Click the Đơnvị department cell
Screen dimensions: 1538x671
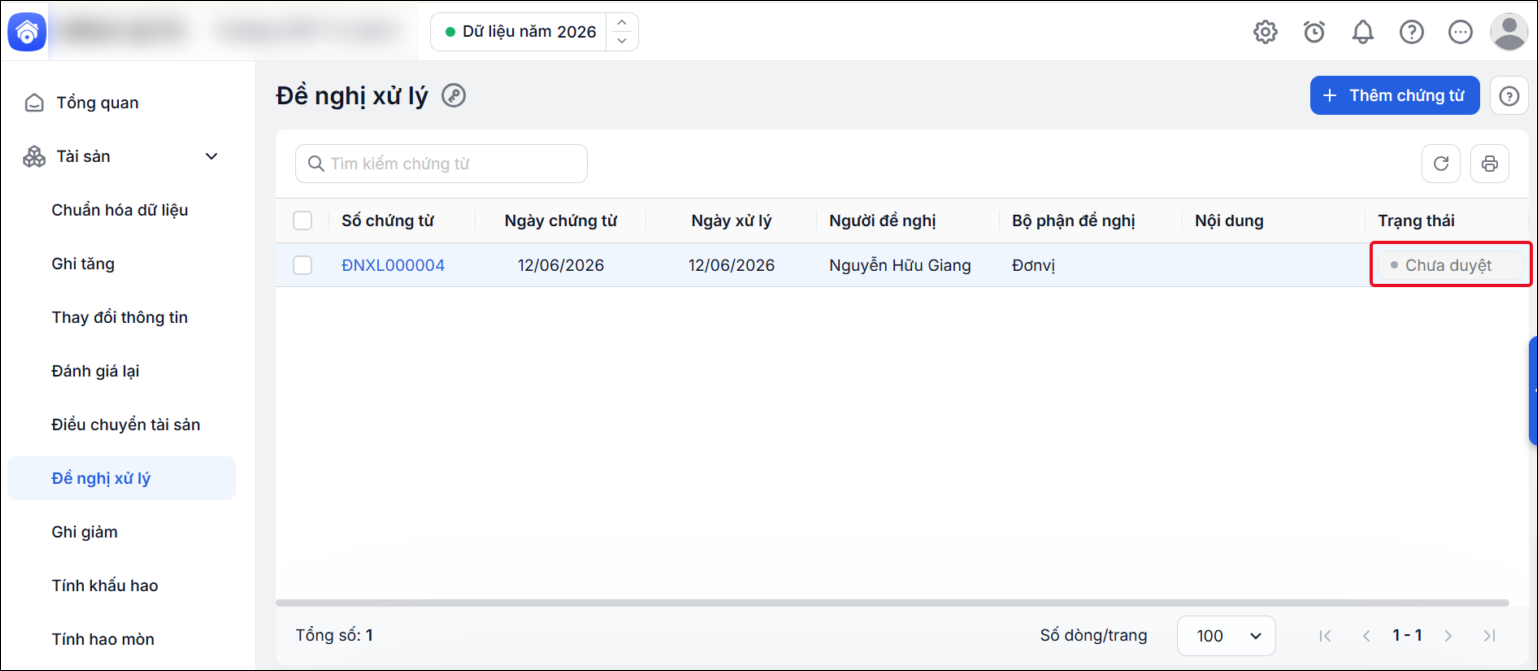click(1034, 265)
